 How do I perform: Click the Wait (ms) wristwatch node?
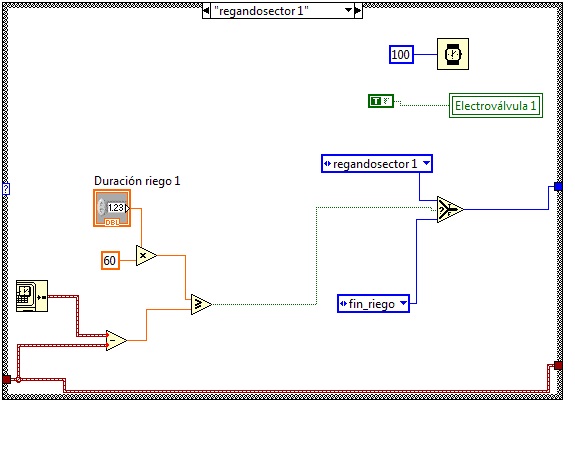pos(453,54)
